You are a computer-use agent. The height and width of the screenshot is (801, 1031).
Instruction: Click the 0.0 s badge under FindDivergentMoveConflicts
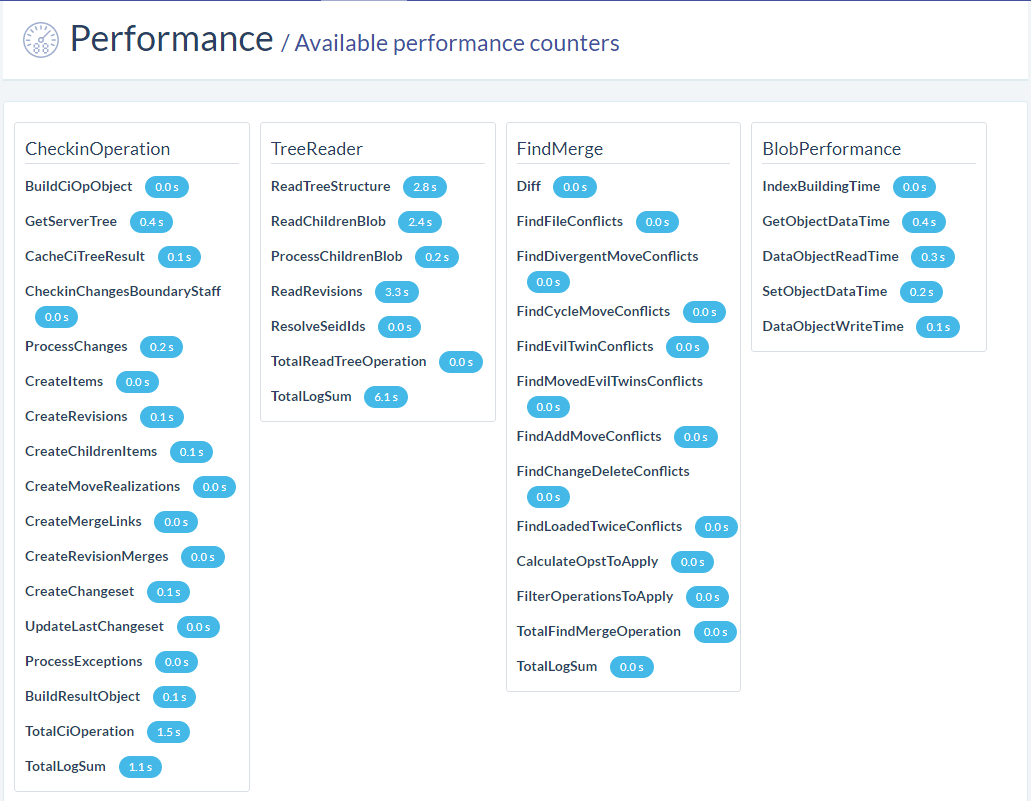(x=548, y=282)
